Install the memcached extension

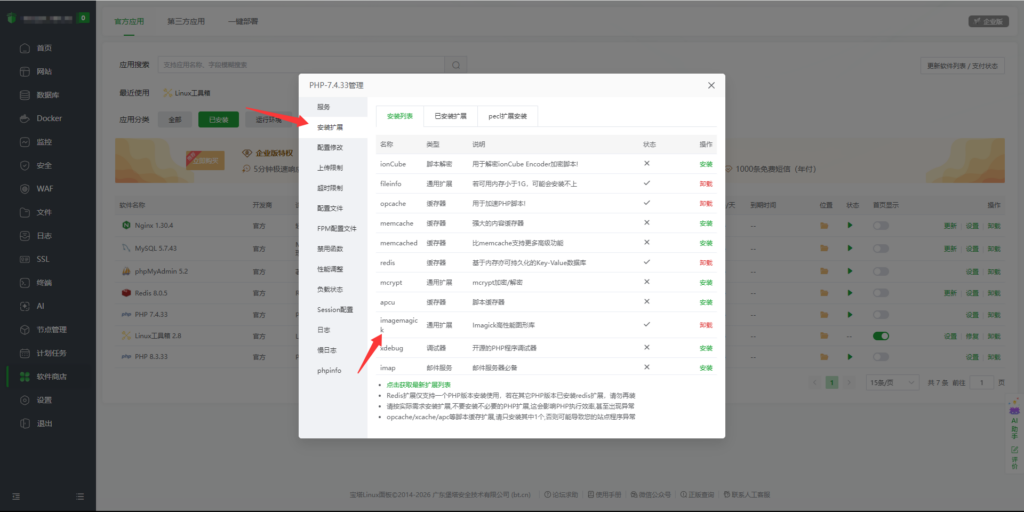706,243
